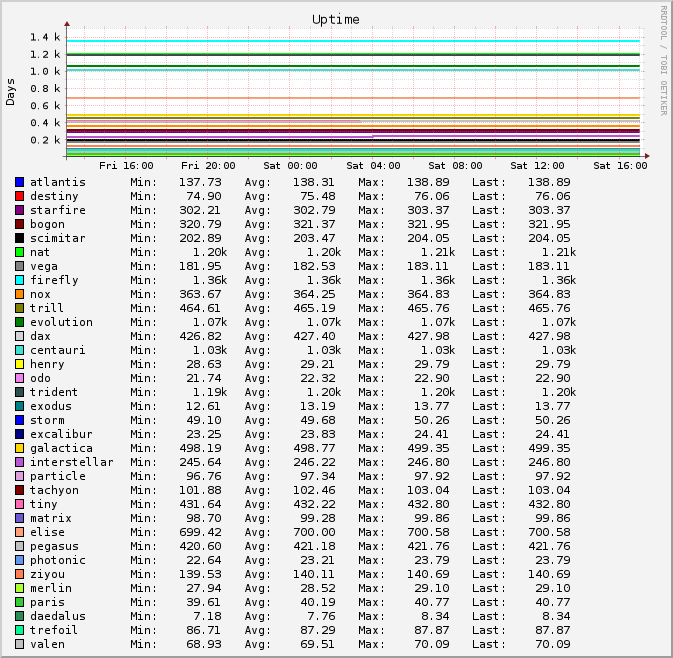This screenshot has width=673, height=658.
Task: Click the 'RRDTOOL / TOBI OETIKER' side text
Action: pos(664,61)
